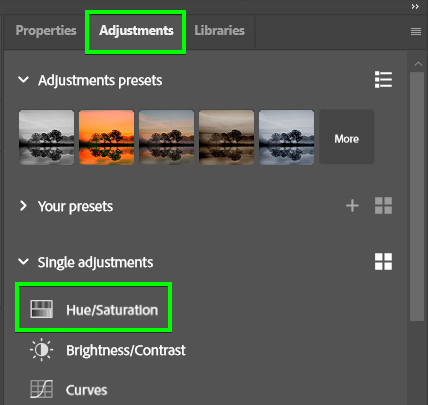Collapse the Adjustments presets section

click(x=23, y=80)
